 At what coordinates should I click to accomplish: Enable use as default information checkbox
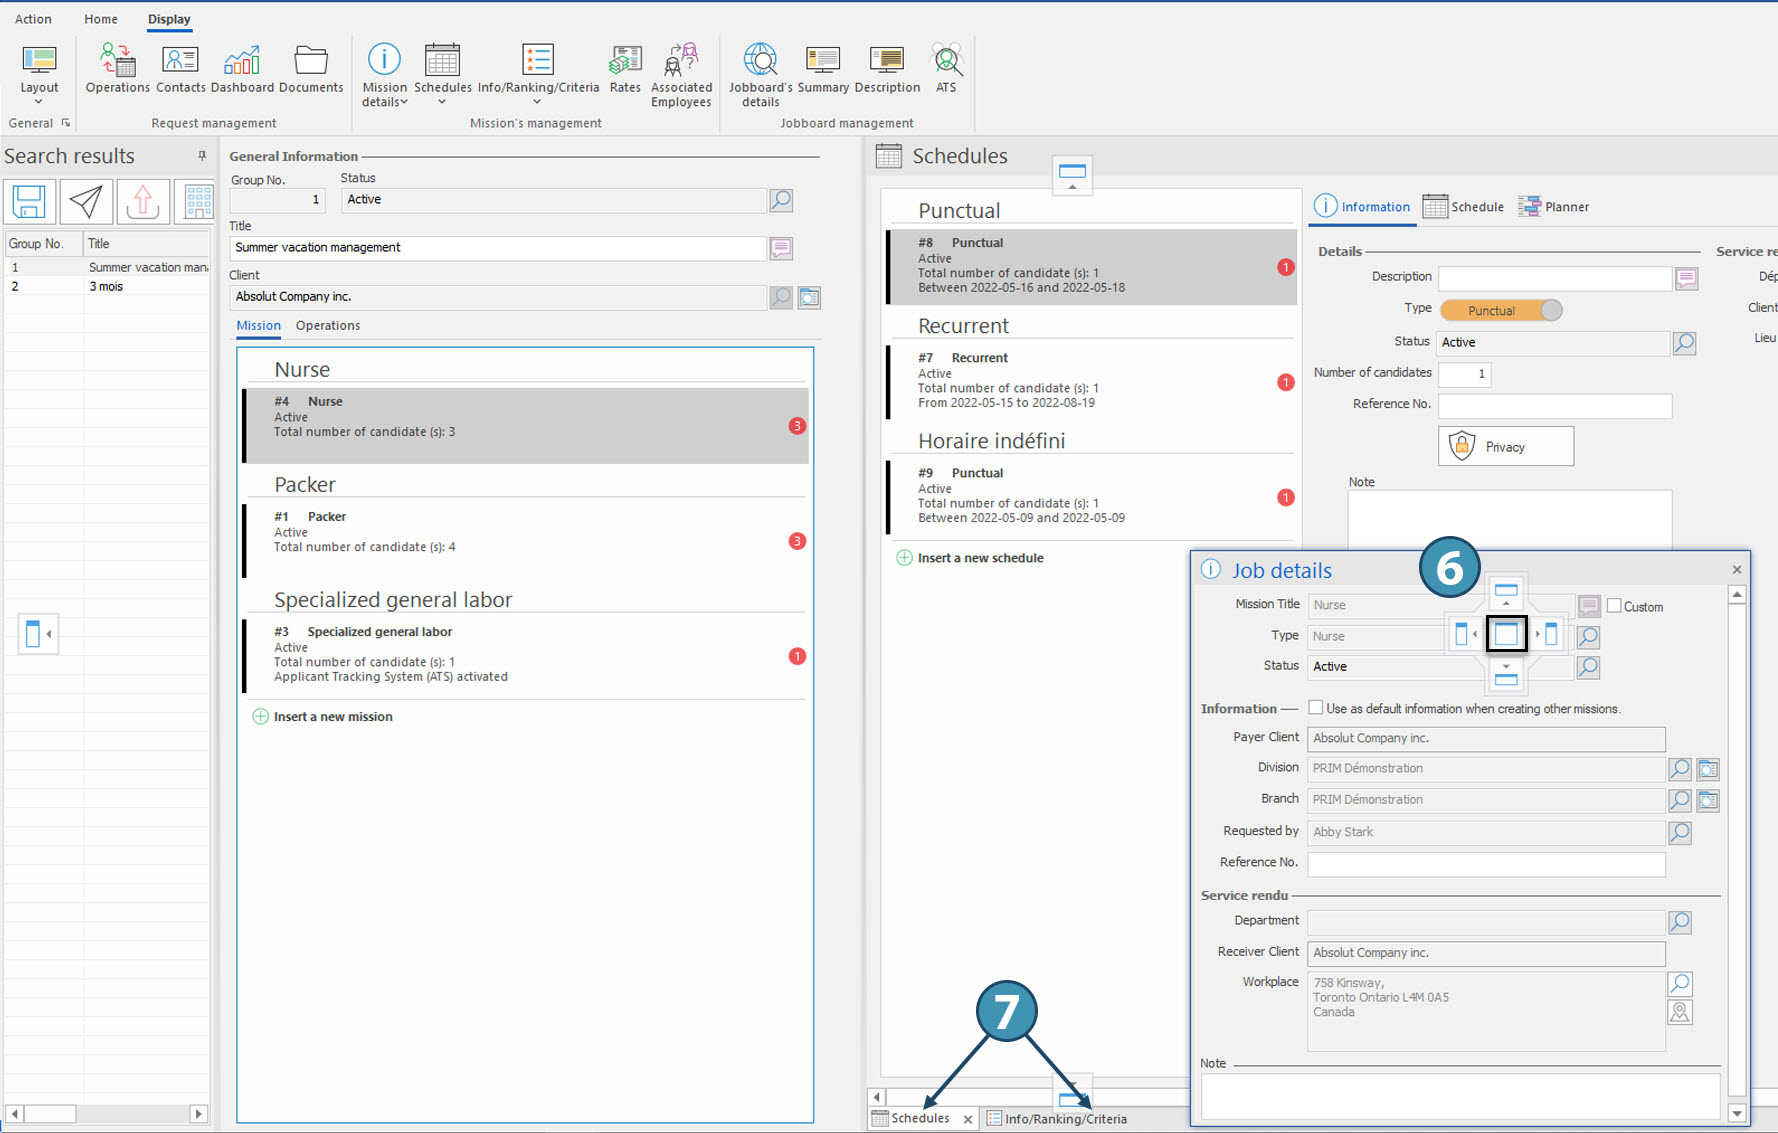[x=1316, y=708]
